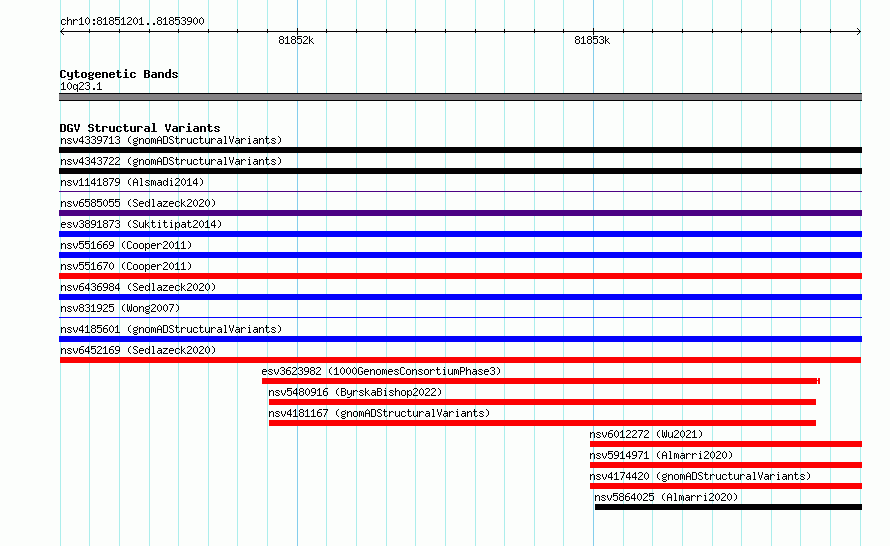Viewport: 890px width, 546px height.
Task: Select the purple bar under nsv6585055
Action: (x=460, y=213)
